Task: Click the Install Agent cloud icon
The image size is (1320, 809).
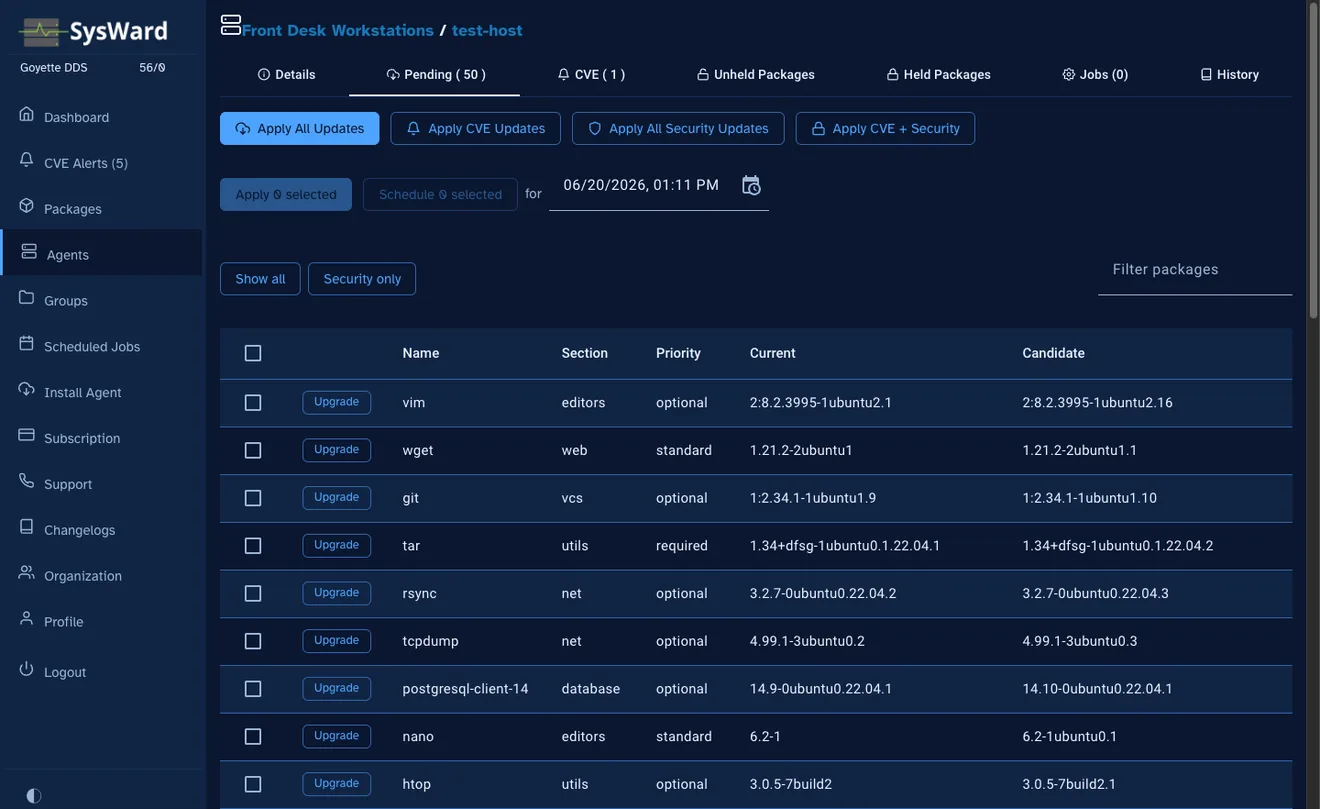Action: 26,390
